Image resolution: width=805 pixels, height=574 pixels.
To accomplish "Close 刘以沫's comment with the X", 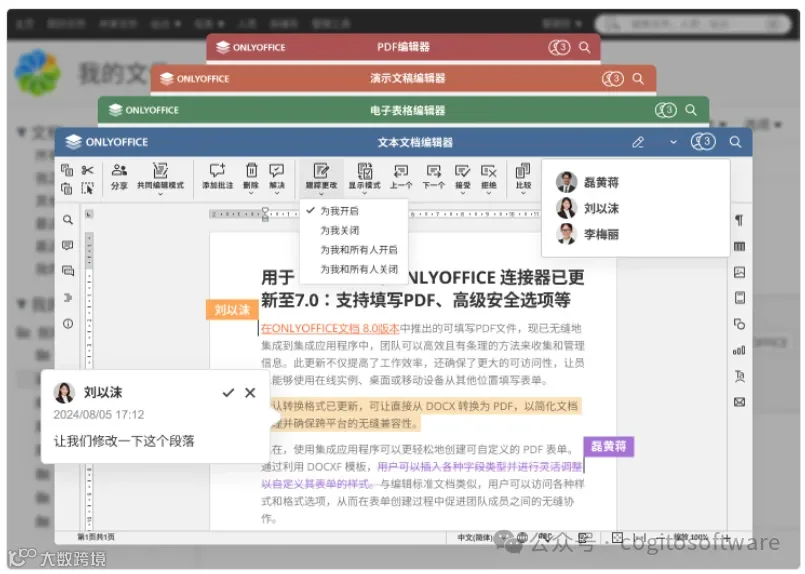I will click(250, 393).
